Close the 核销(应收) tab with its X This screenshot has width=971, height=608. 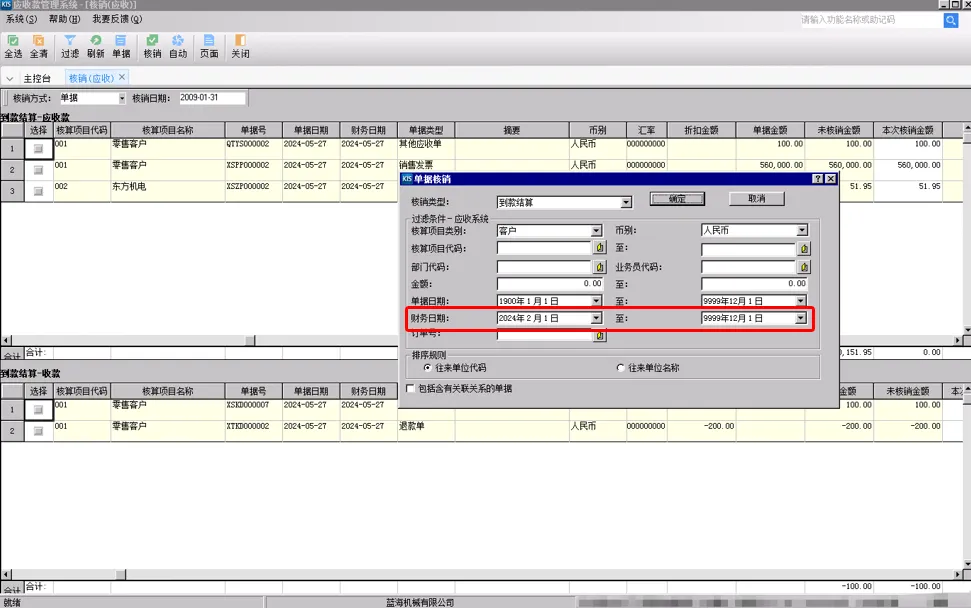tap(122, 77)
